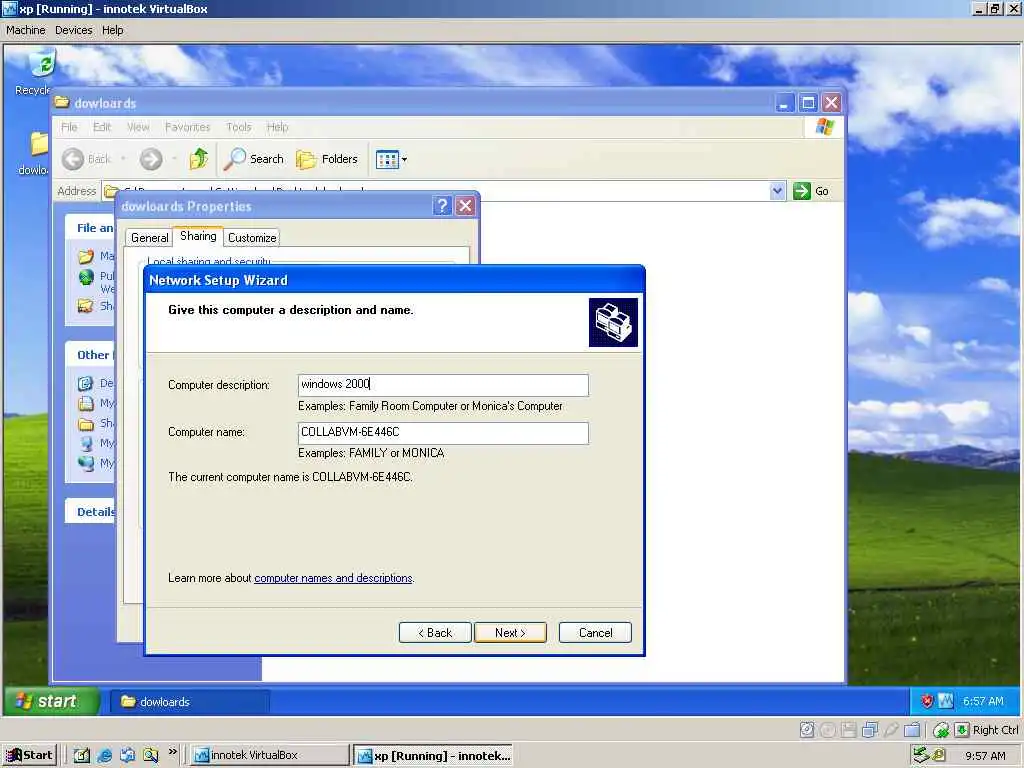The width and height of the screenshot is (1024, 768).
Task: Open the VirtualBox Devices menu
Action: click(x=74, y=30)
